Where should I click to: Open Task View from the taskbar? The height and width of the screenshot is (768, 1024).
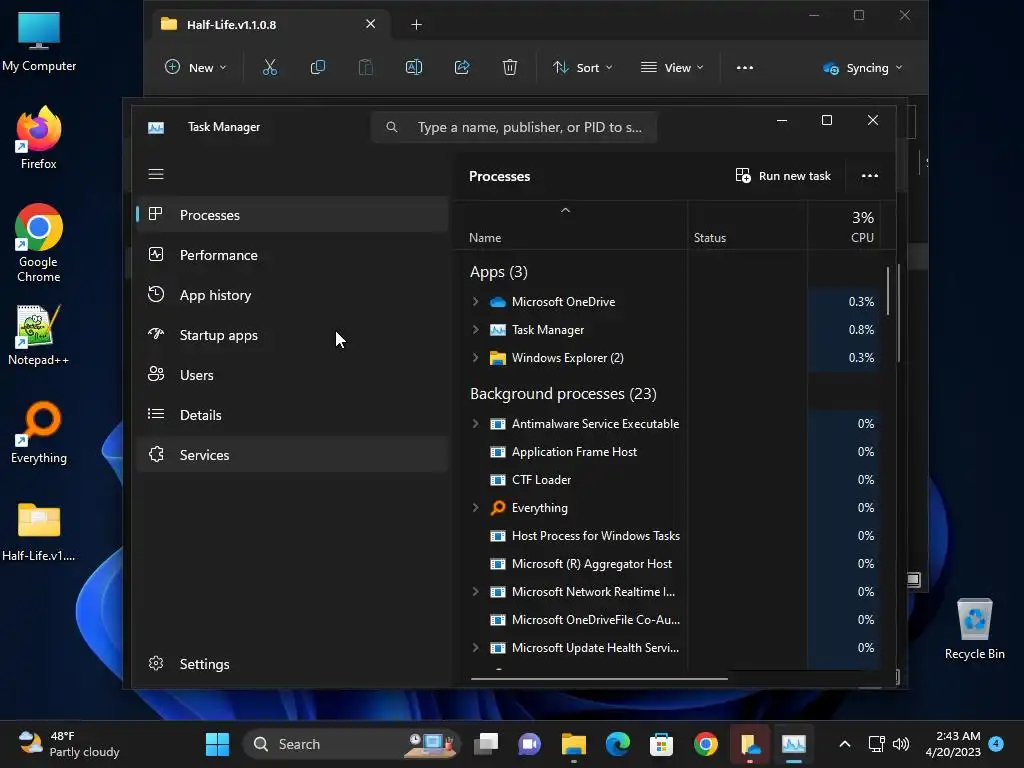pos(486,744)
